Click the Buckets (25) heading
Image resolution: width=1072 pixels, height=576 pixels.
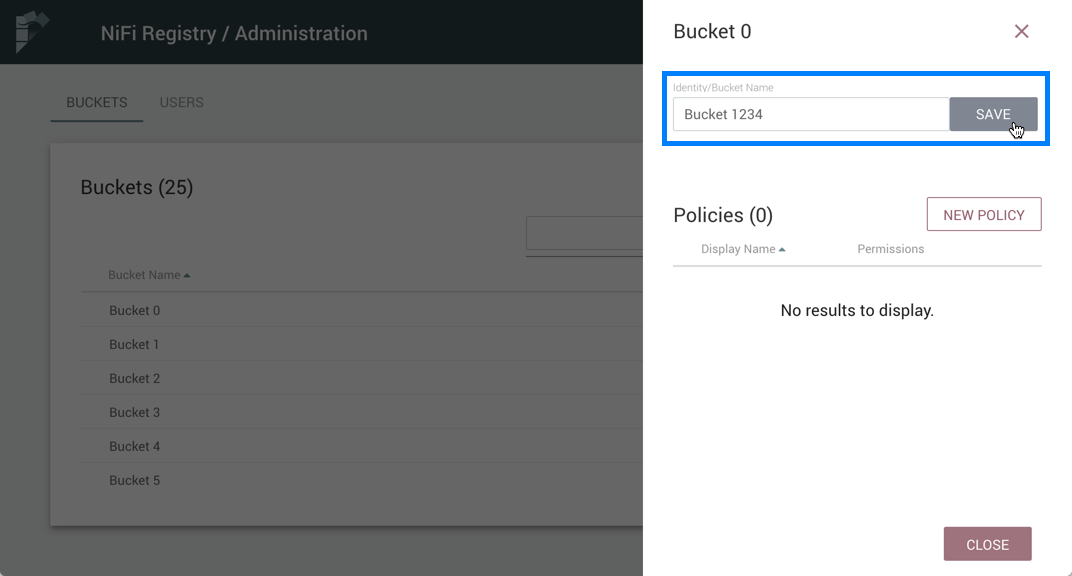pyautogui.click(x=137, y=187)
